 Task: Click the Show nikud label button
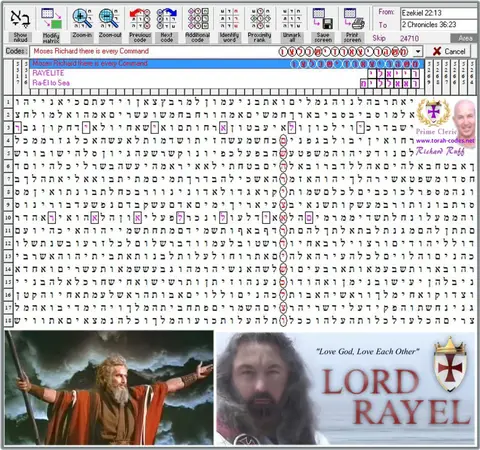pyautogui.click(x=20, y=37)
